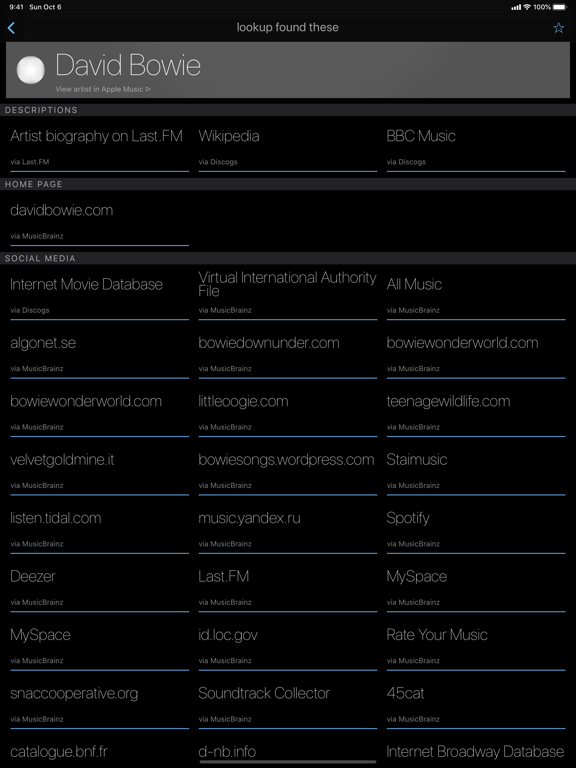Open littleoogie.com link

[288, 413]
